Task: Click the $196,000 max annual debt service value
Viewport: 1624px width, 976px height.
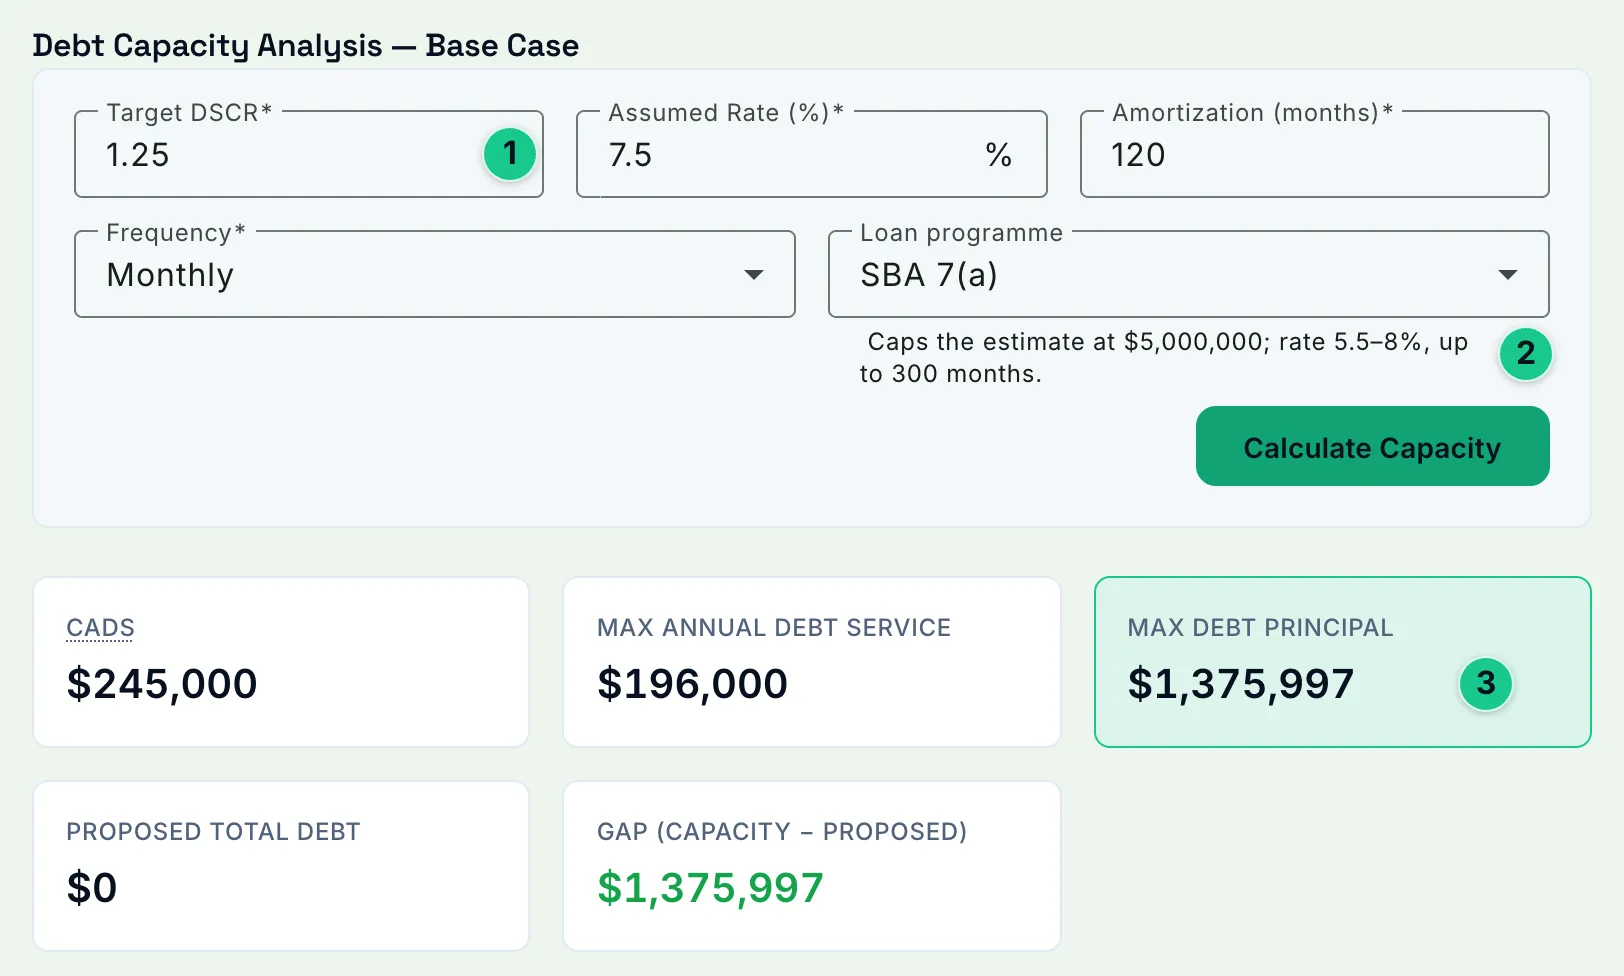Action: tap(692, 684)
